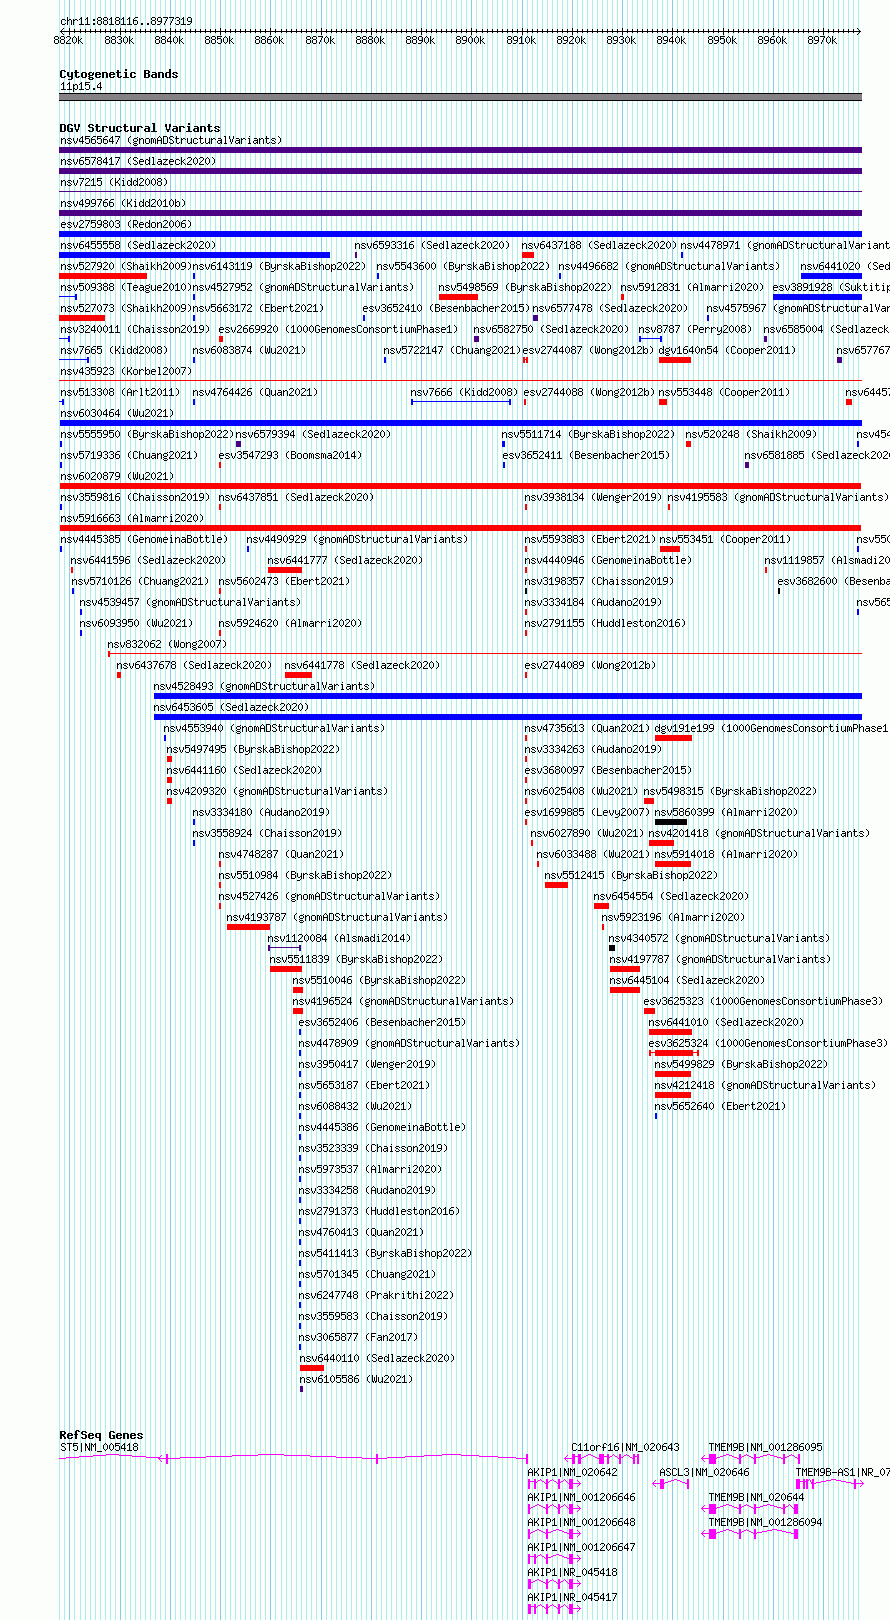The width and height of the screenshot is (890, 1620).
Task: Click the nsv5912831 (Almarri2020) label
Action: [692, 287]
